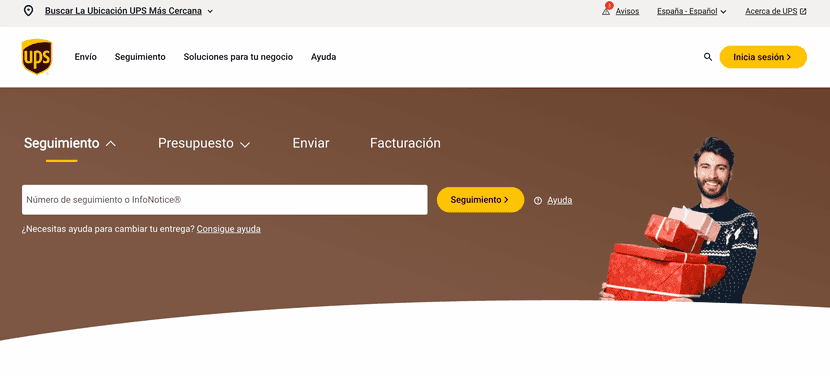Click external link icon next to Acerca de UPS
Viewport: 830px width, 376px height.
[x=803, y=11]
